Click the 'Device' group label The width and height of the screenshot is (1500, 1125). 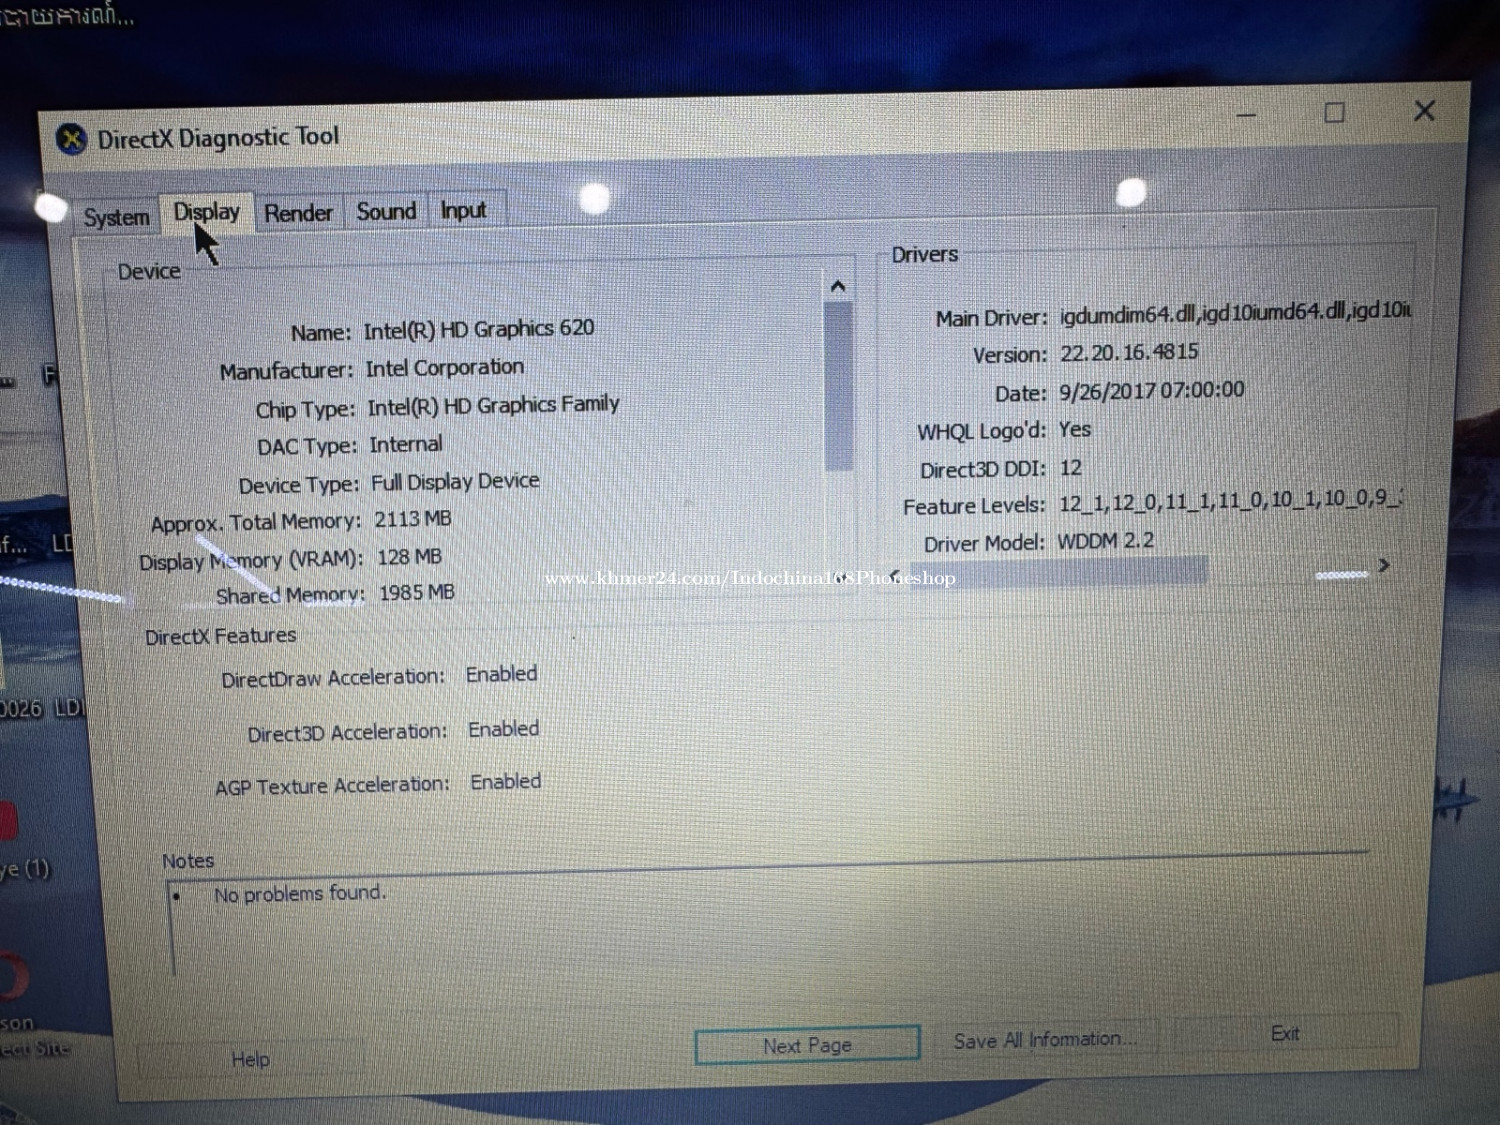click(x=149, y=272)
